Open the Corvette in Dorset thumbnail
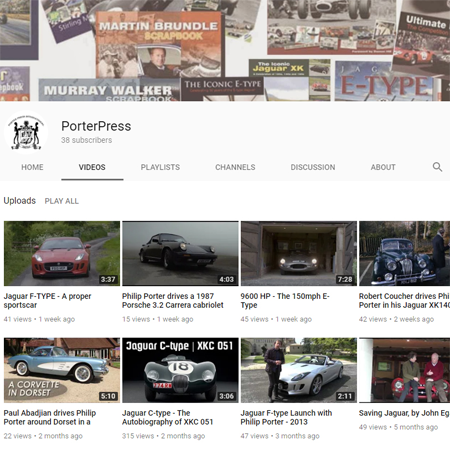 pyautogui.click(x=62, y=370)
